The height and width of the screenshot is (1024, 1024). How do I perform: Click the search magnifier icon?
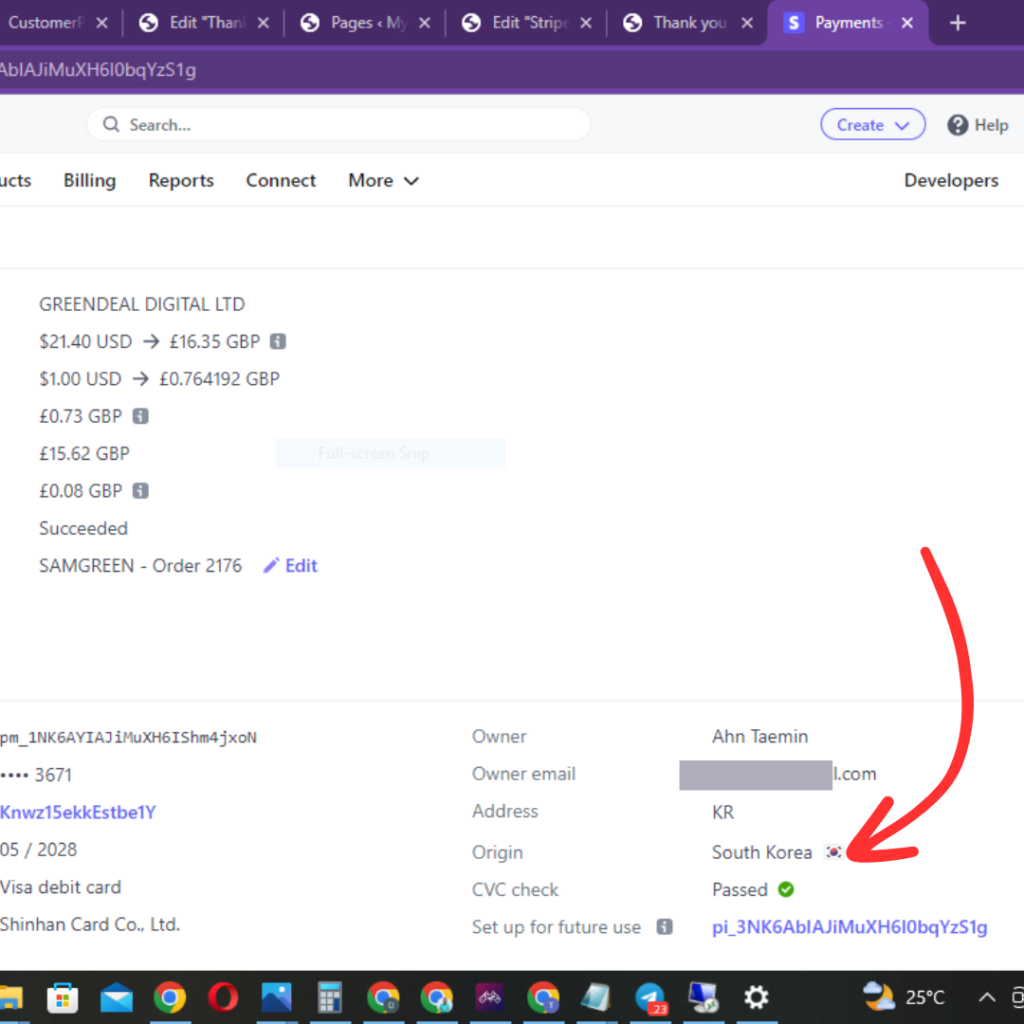(x=111, y=124)
